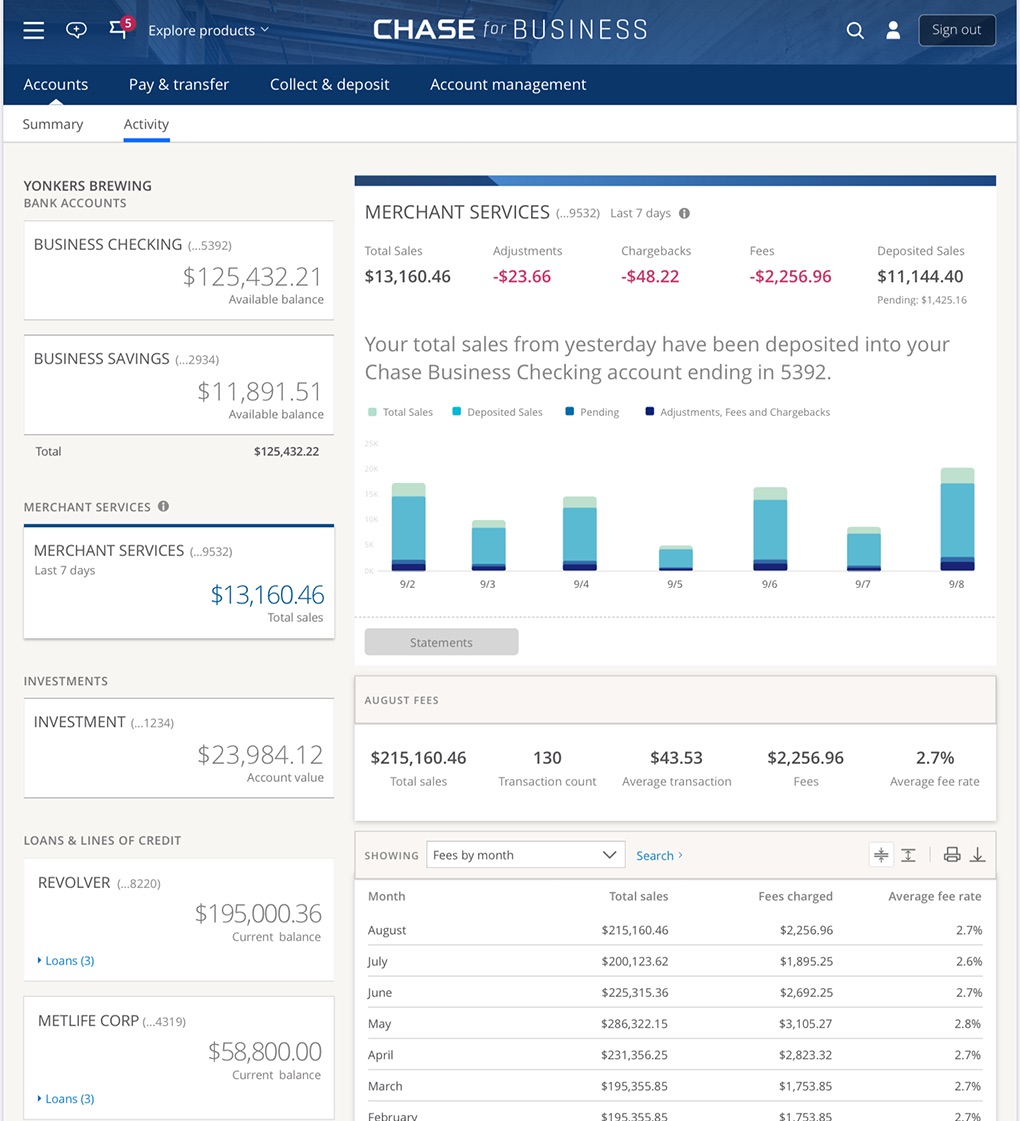This screenshot has width=1020, height=1121.
Task: Click the search magnifier icon
Action: tap(855, 30)
